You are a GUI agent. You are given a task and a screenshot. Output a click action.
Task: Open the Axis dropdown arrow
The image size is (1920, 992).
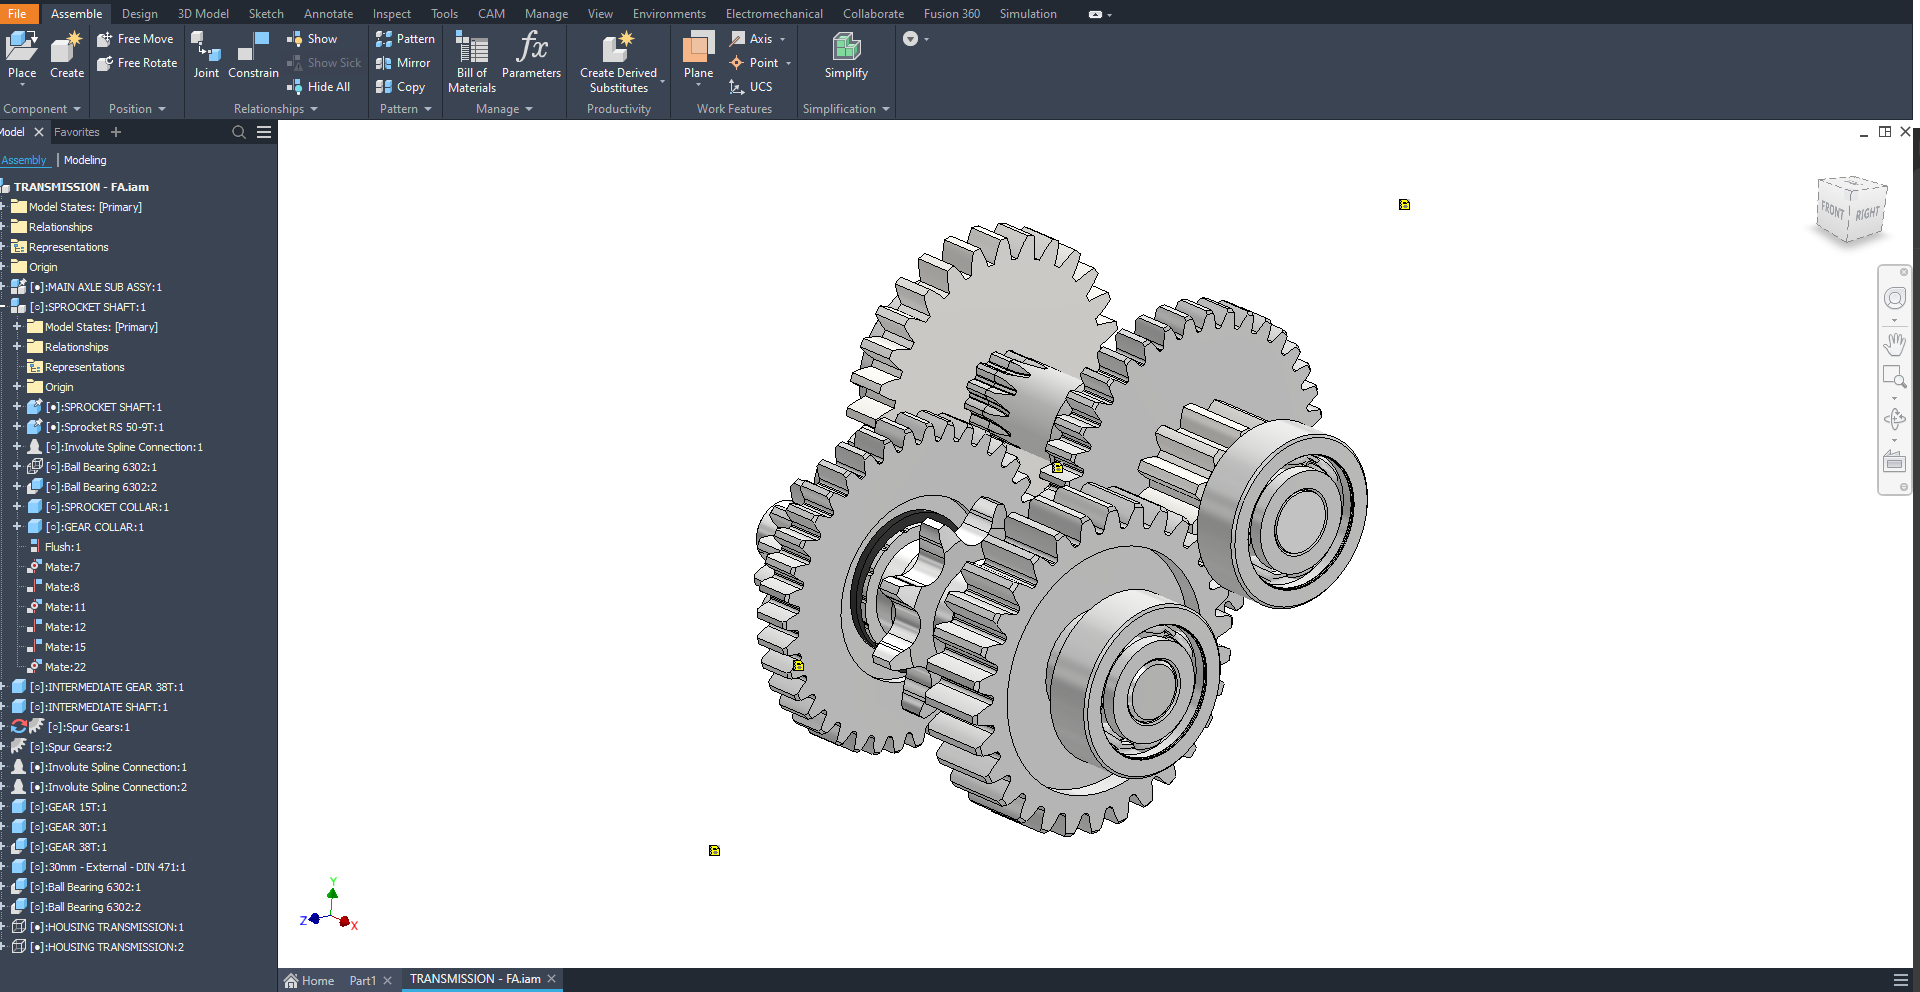[x=782, y=39]
